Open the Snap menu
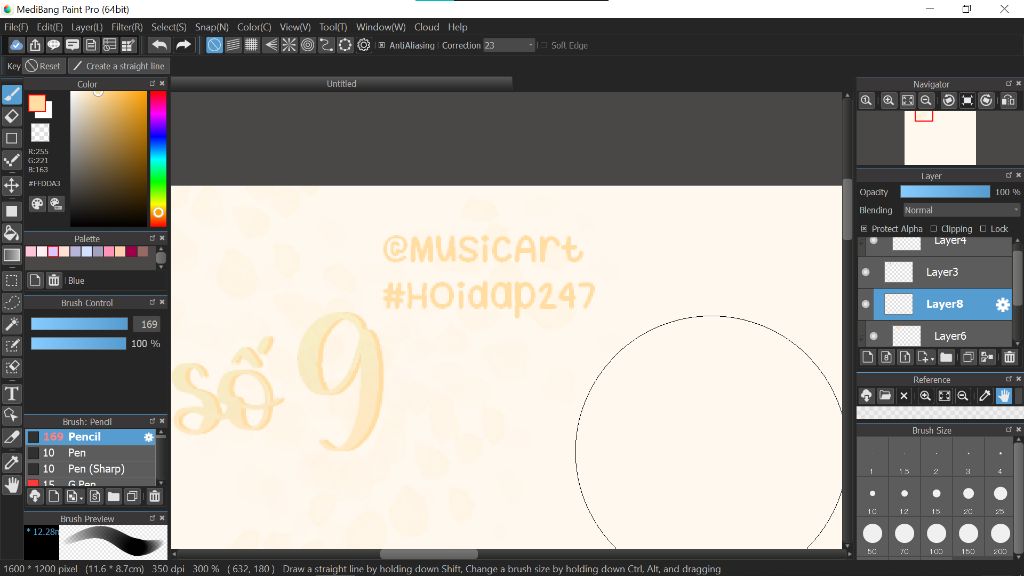Image resolution: width=1024 pixels, height=576 pixels. 212,27
